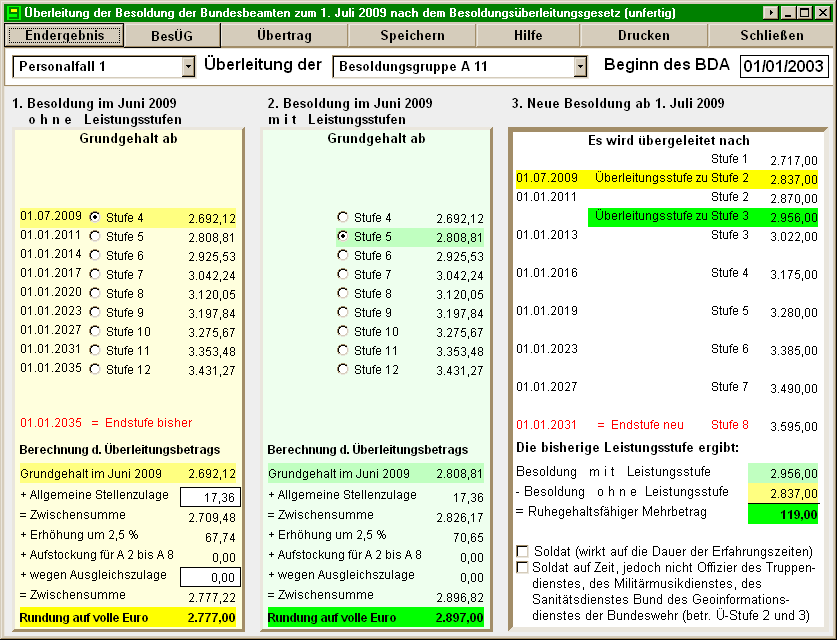Click the Erhöhung um 2,5 % value 67,74
Viewport: 837px width, 640px height.
pyautogui.click(x=220, y=538)
